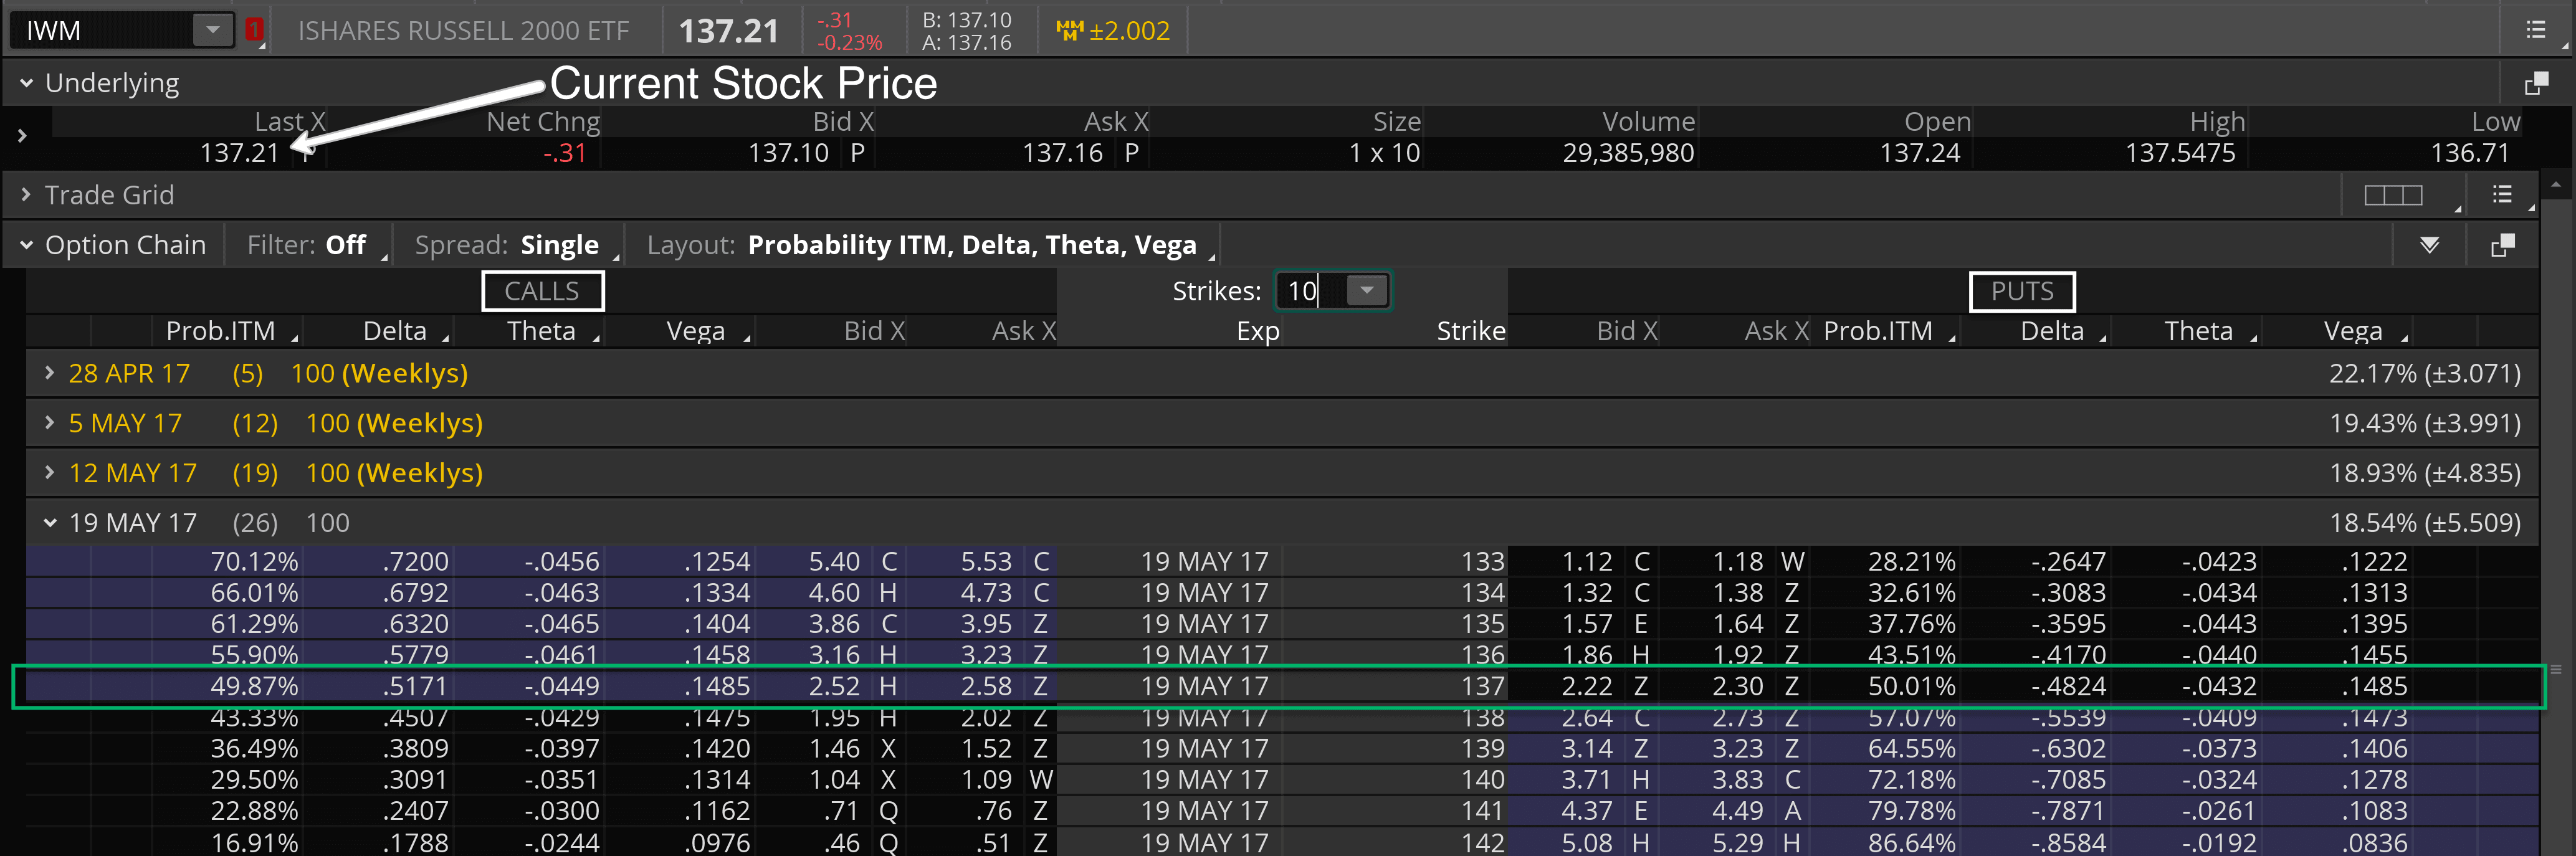The height and width of the screenshot is (856, 2576).
Task: Click the 140 strike put ask 3.83
Action: (1738, 779)
